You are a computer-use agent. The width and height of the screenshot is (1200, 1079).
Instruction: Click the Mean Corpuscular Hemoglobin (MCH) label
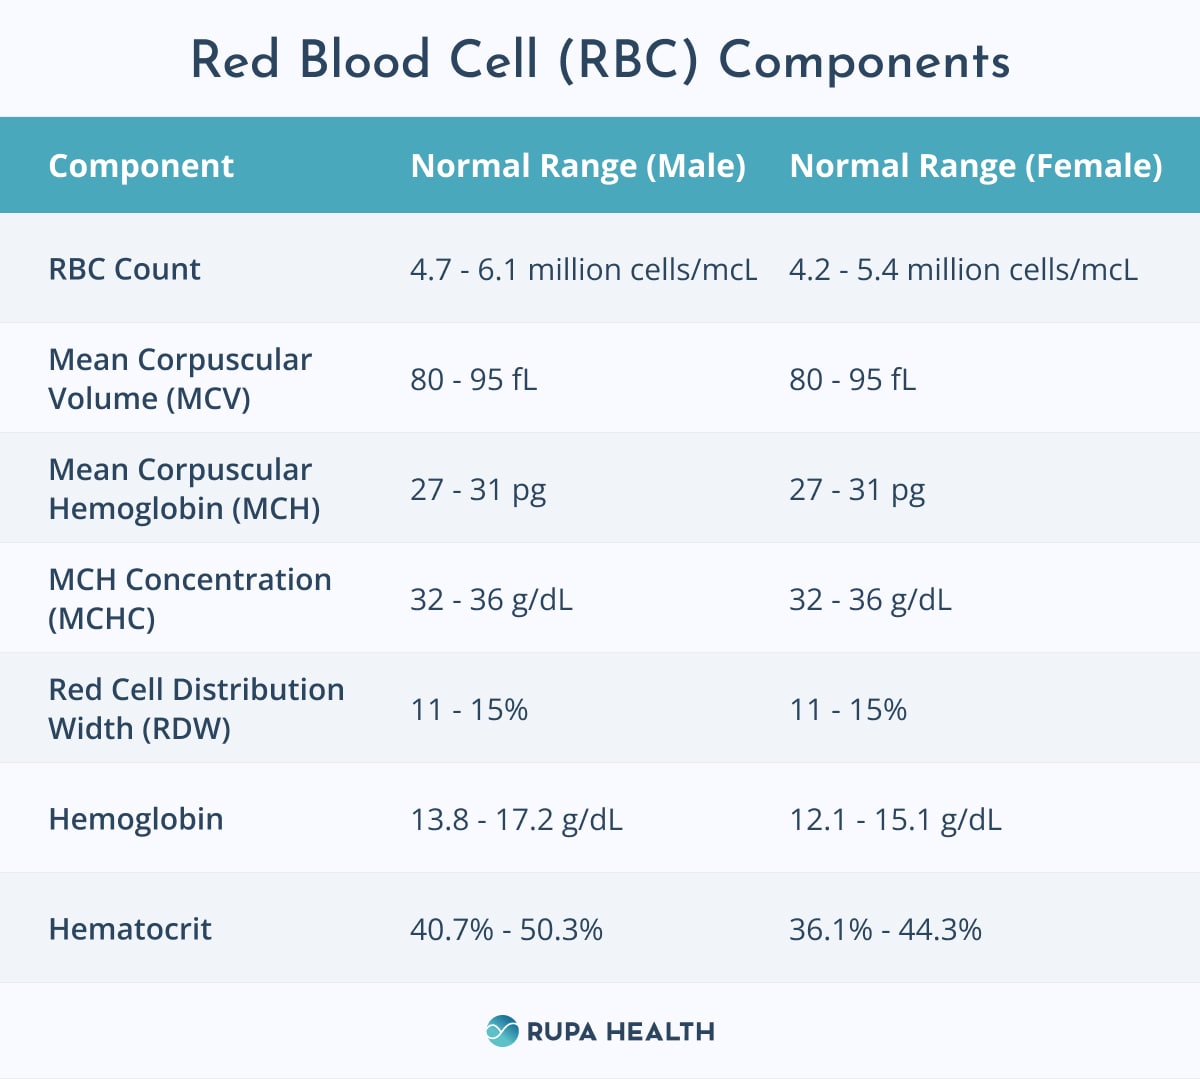pyautogui.click(x=184, y=489)
